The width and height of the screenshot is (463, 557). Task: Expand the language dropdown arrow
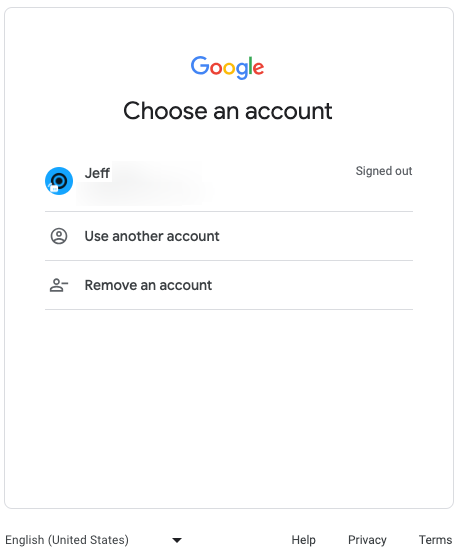[x=177, y=540]
